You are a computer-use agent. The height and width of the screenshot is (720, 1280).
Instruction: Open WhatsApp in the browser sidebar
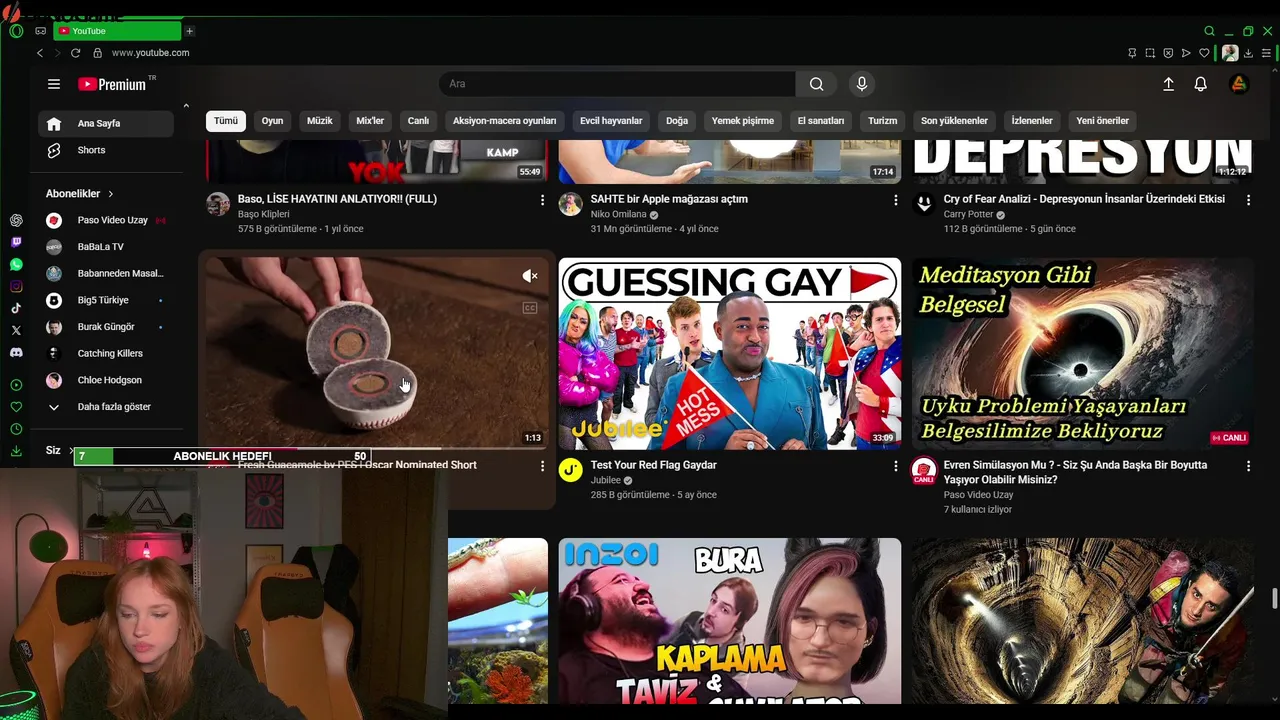click(x=16, y=264)
